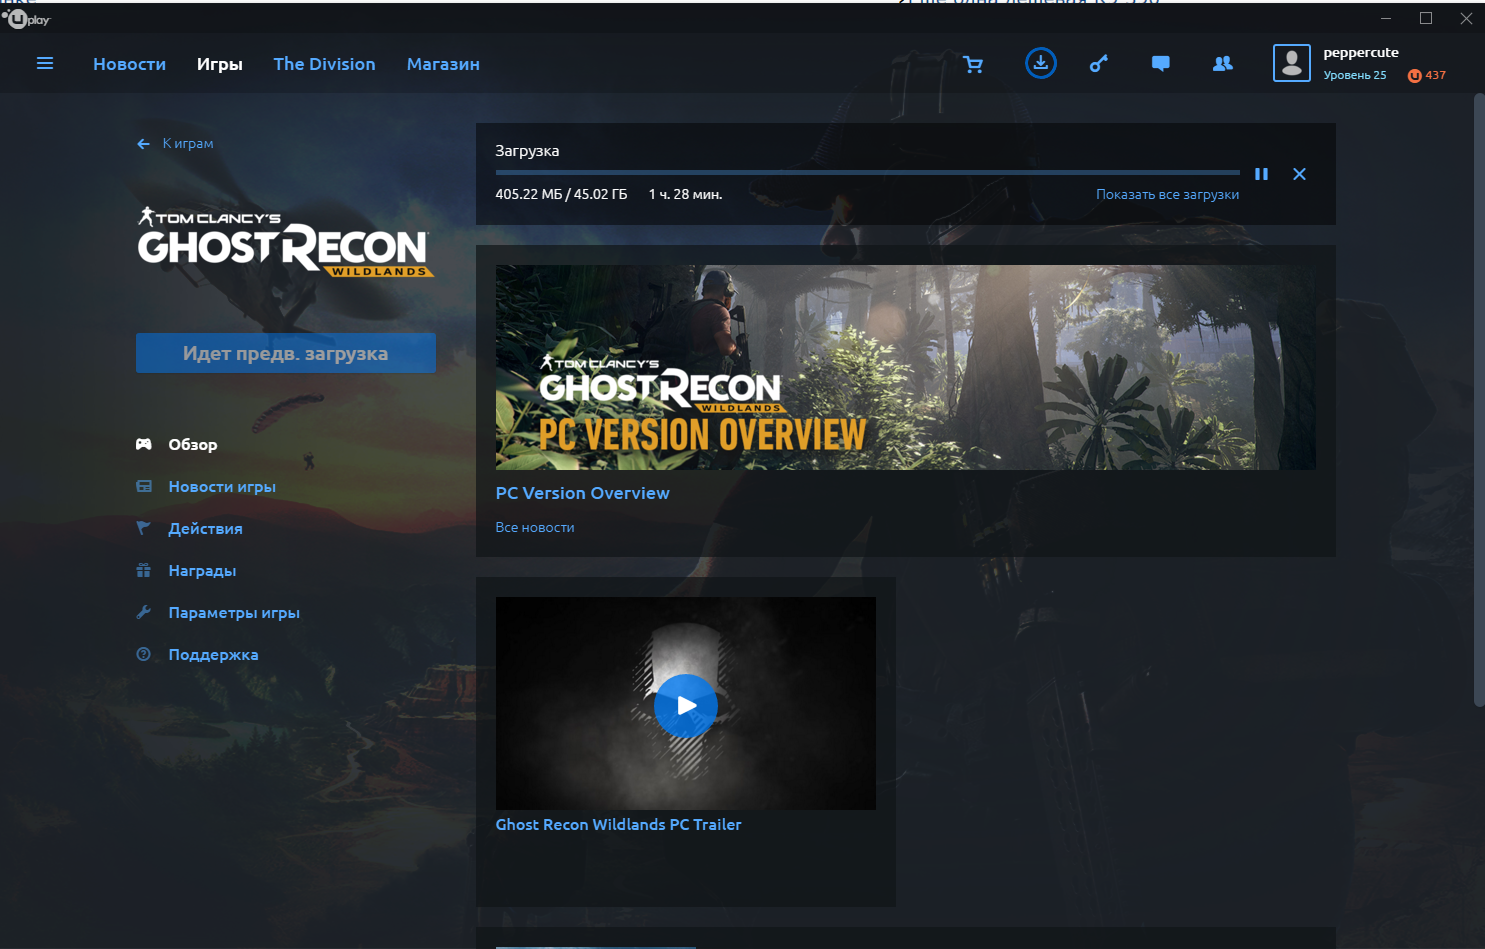Open Параметры игры in the sidebar

pyautogui.click(x=234, y=613)
